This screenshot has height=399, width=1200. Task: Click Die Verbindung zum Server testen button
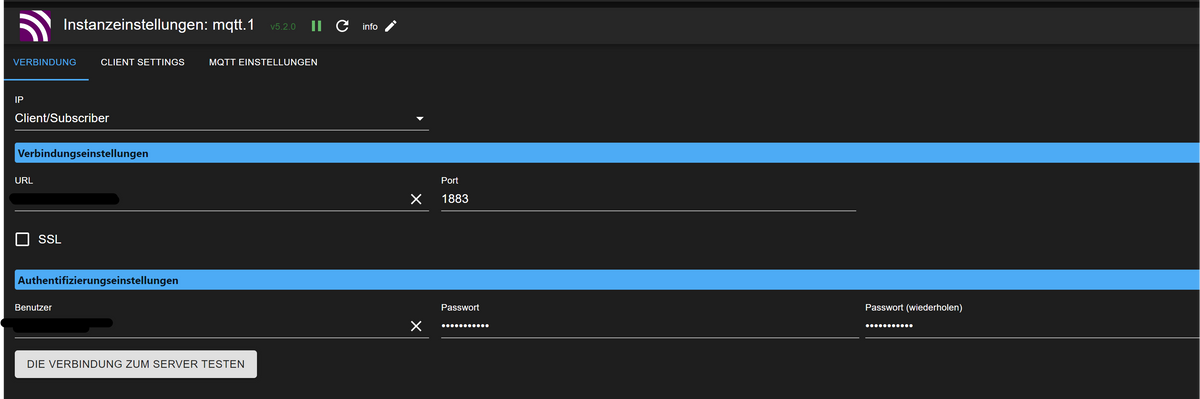click(x=136, y=365)
